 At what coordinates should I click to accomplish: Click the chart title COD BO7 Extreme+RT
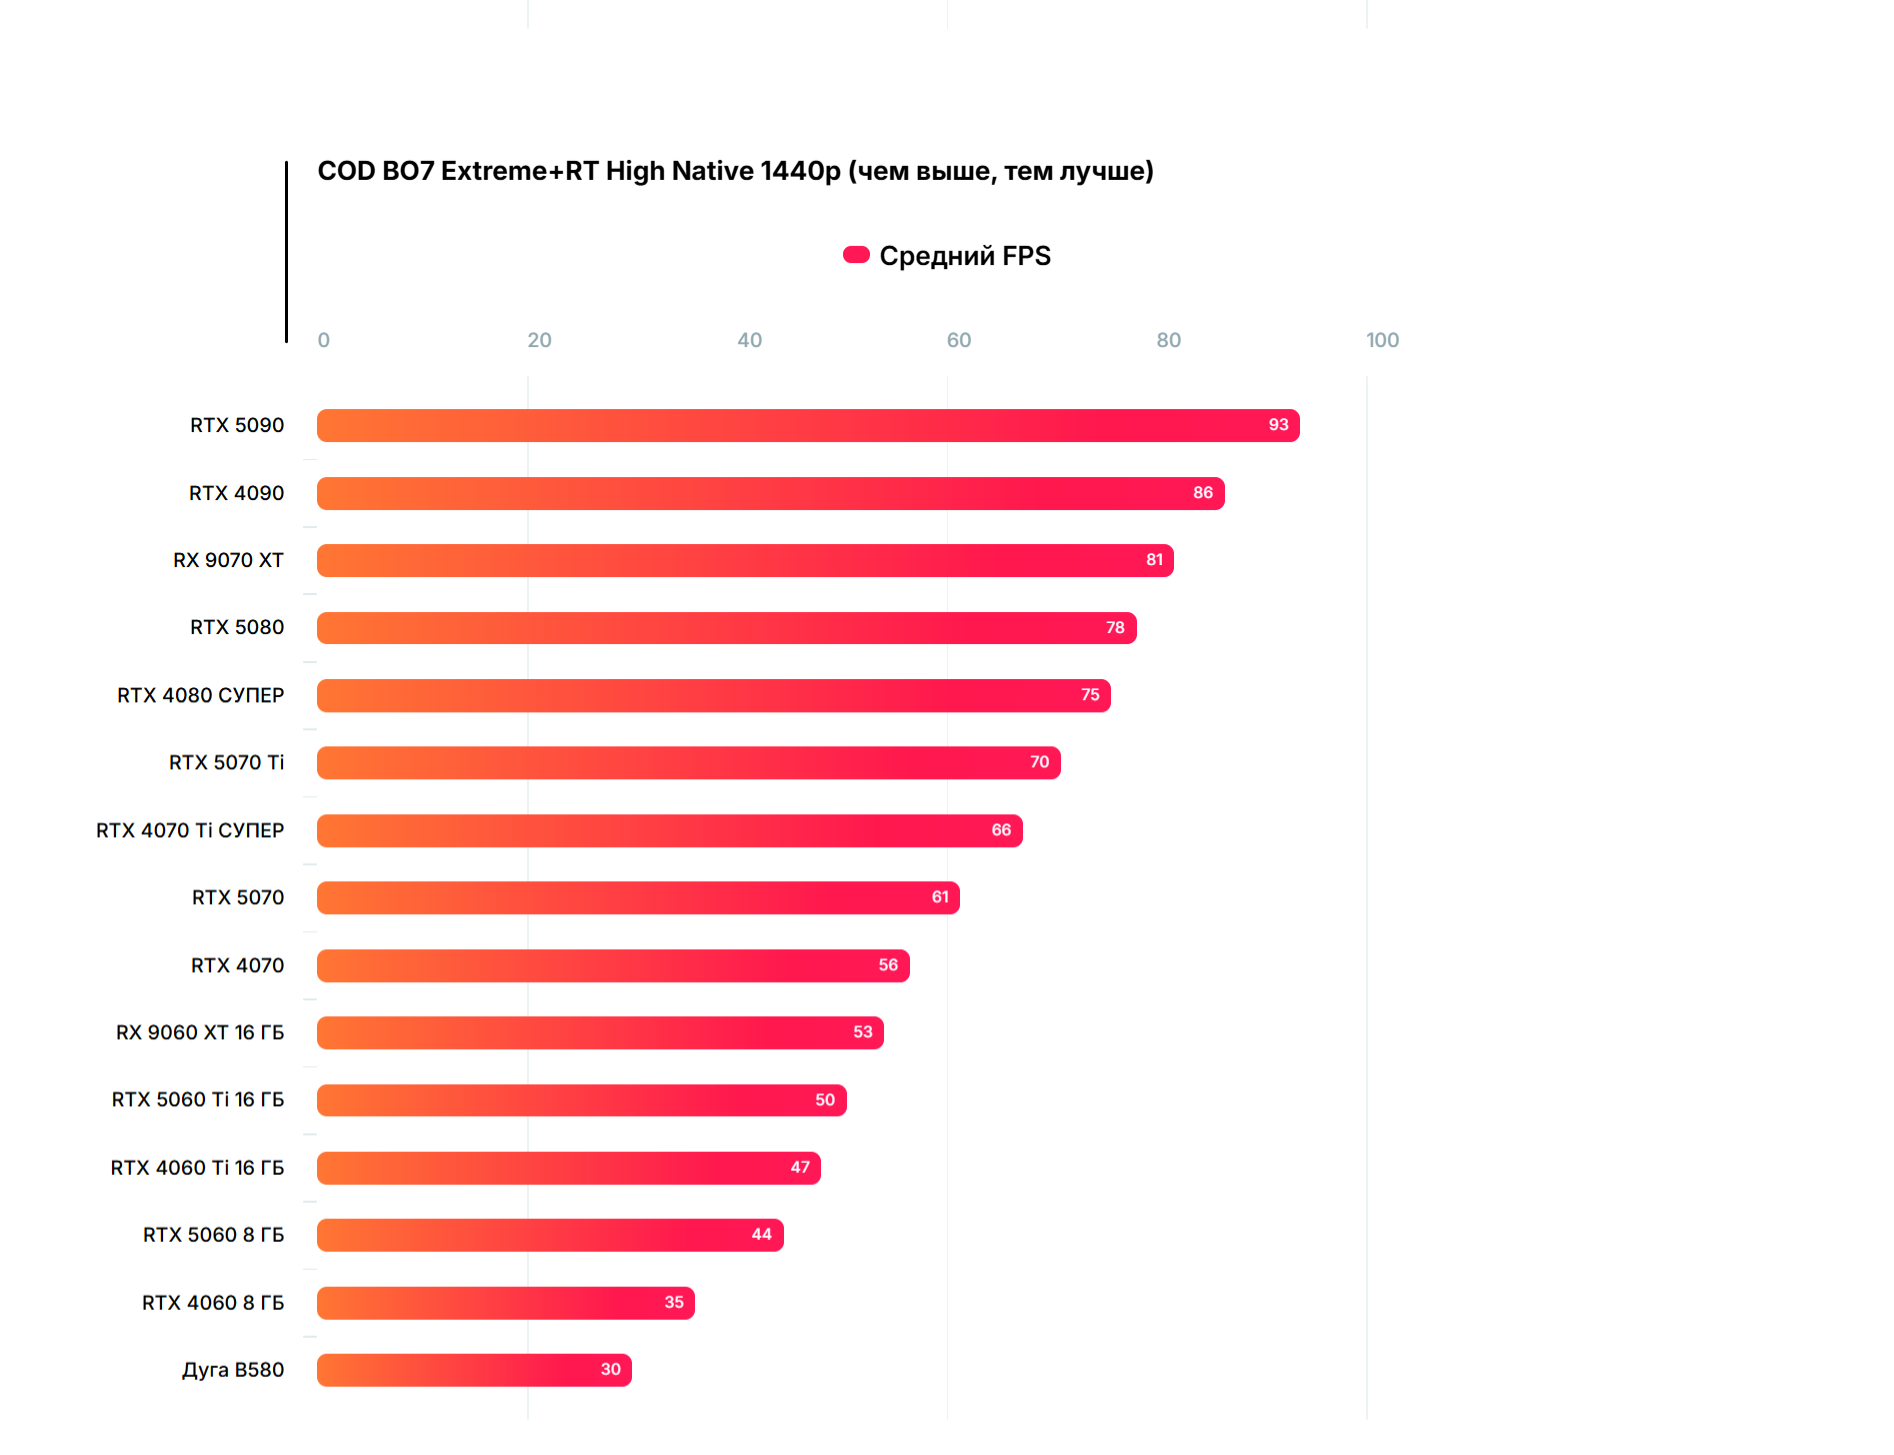(735, 171)
